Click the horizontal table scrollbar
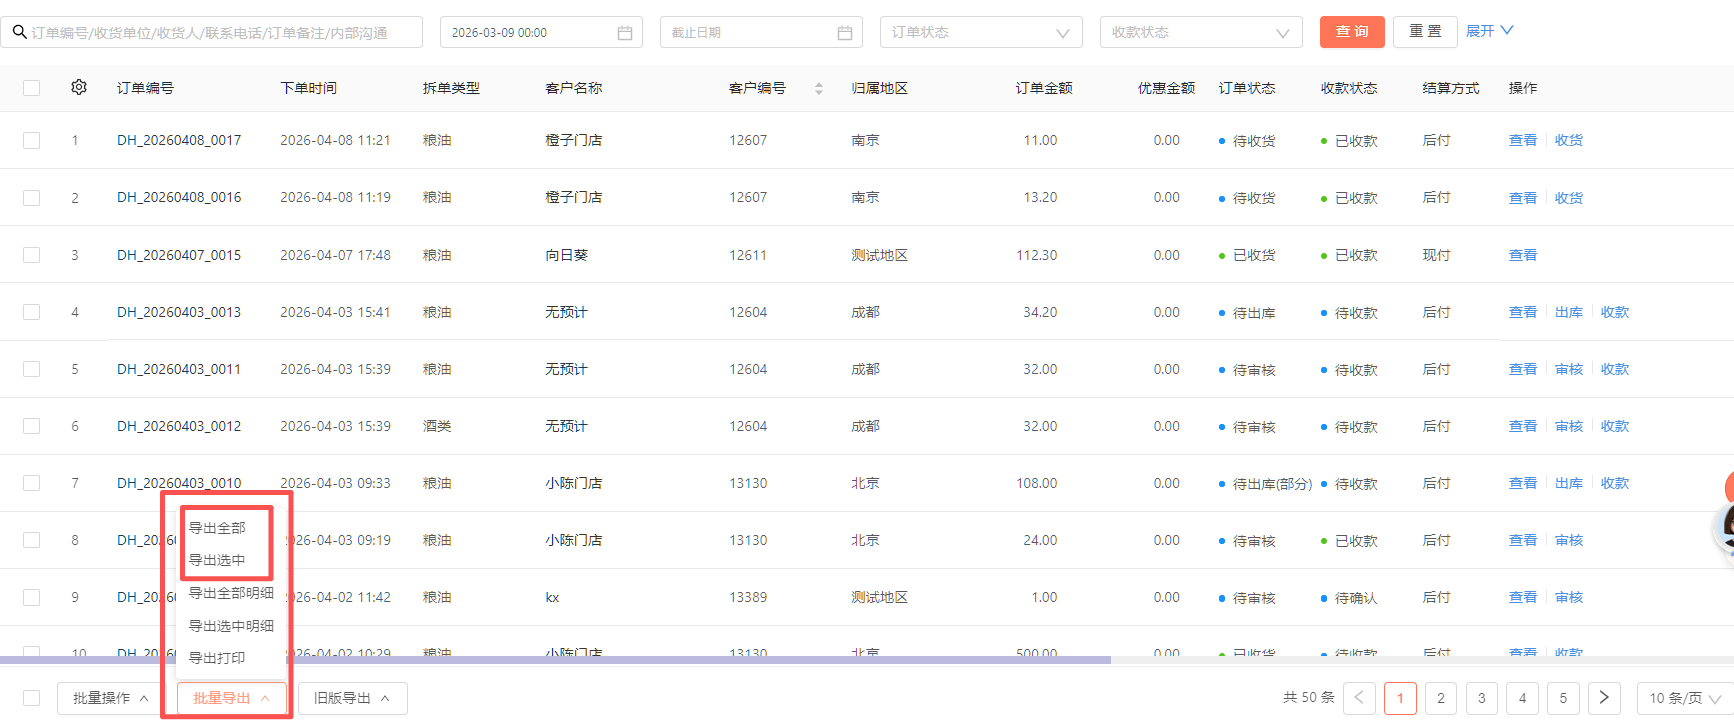 coord(555,660)
